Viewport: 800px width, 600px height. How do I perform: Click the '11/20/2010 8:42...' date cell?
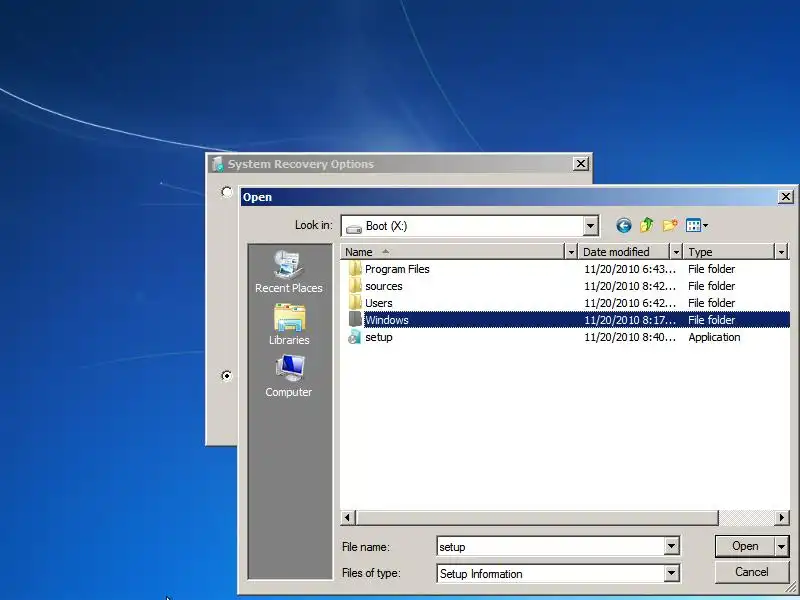click(x=630, y=286)
